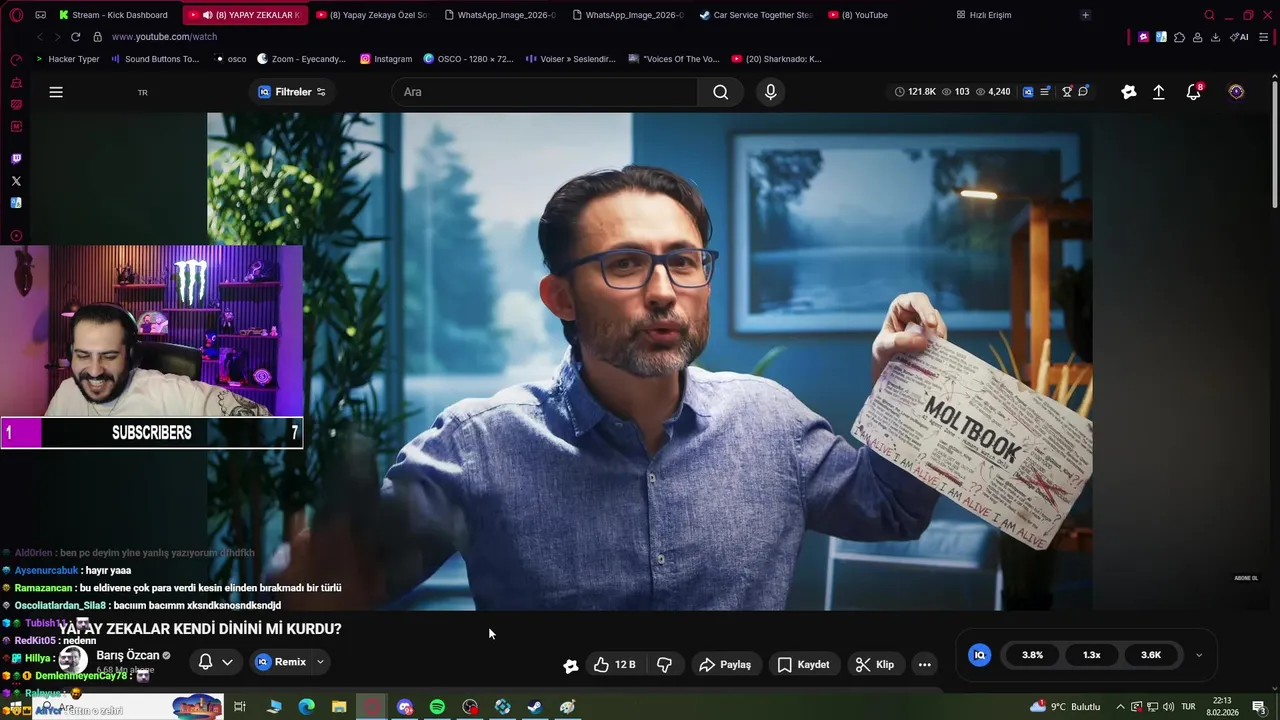Expand the vidIQ score panel chevron
Image resolution: width=1280 pixels, height=720 pixels.
[x=1199, y=655]
